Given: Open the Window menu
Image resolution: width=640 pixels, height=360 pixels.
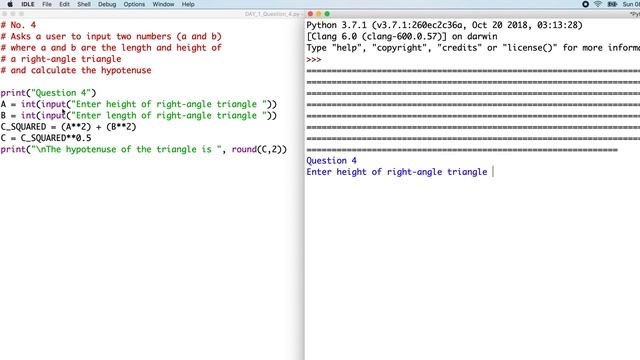Looking at the screenshot, I should pos(163,4).
